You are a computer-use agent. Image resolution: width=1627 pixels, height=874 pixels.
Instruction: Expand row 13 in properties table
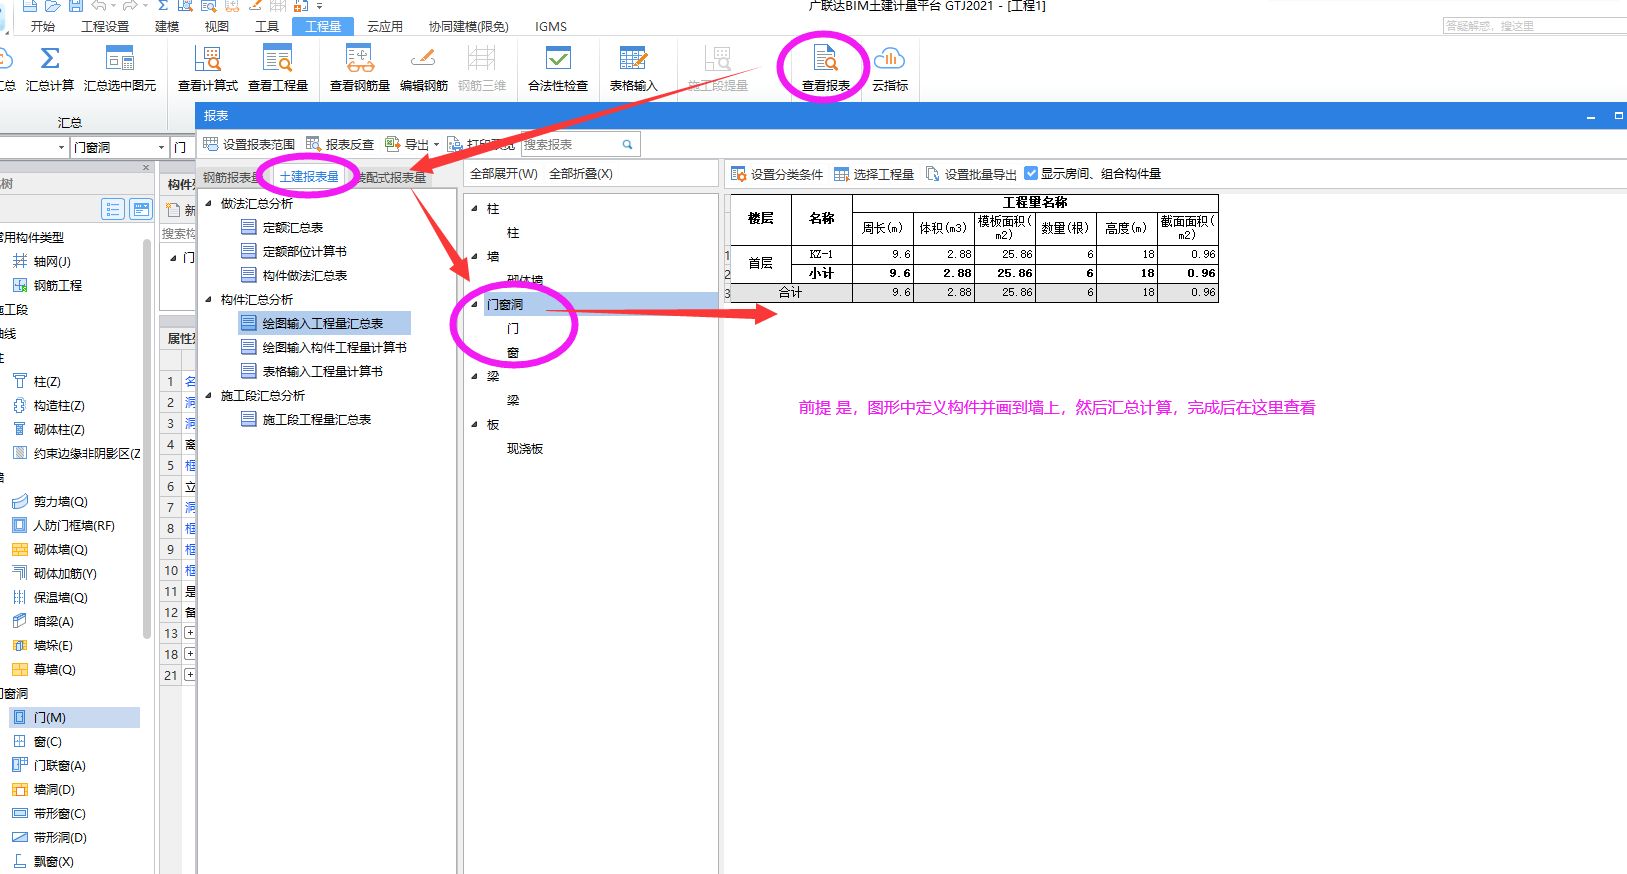pyautogui.click(x=190, y=633)
